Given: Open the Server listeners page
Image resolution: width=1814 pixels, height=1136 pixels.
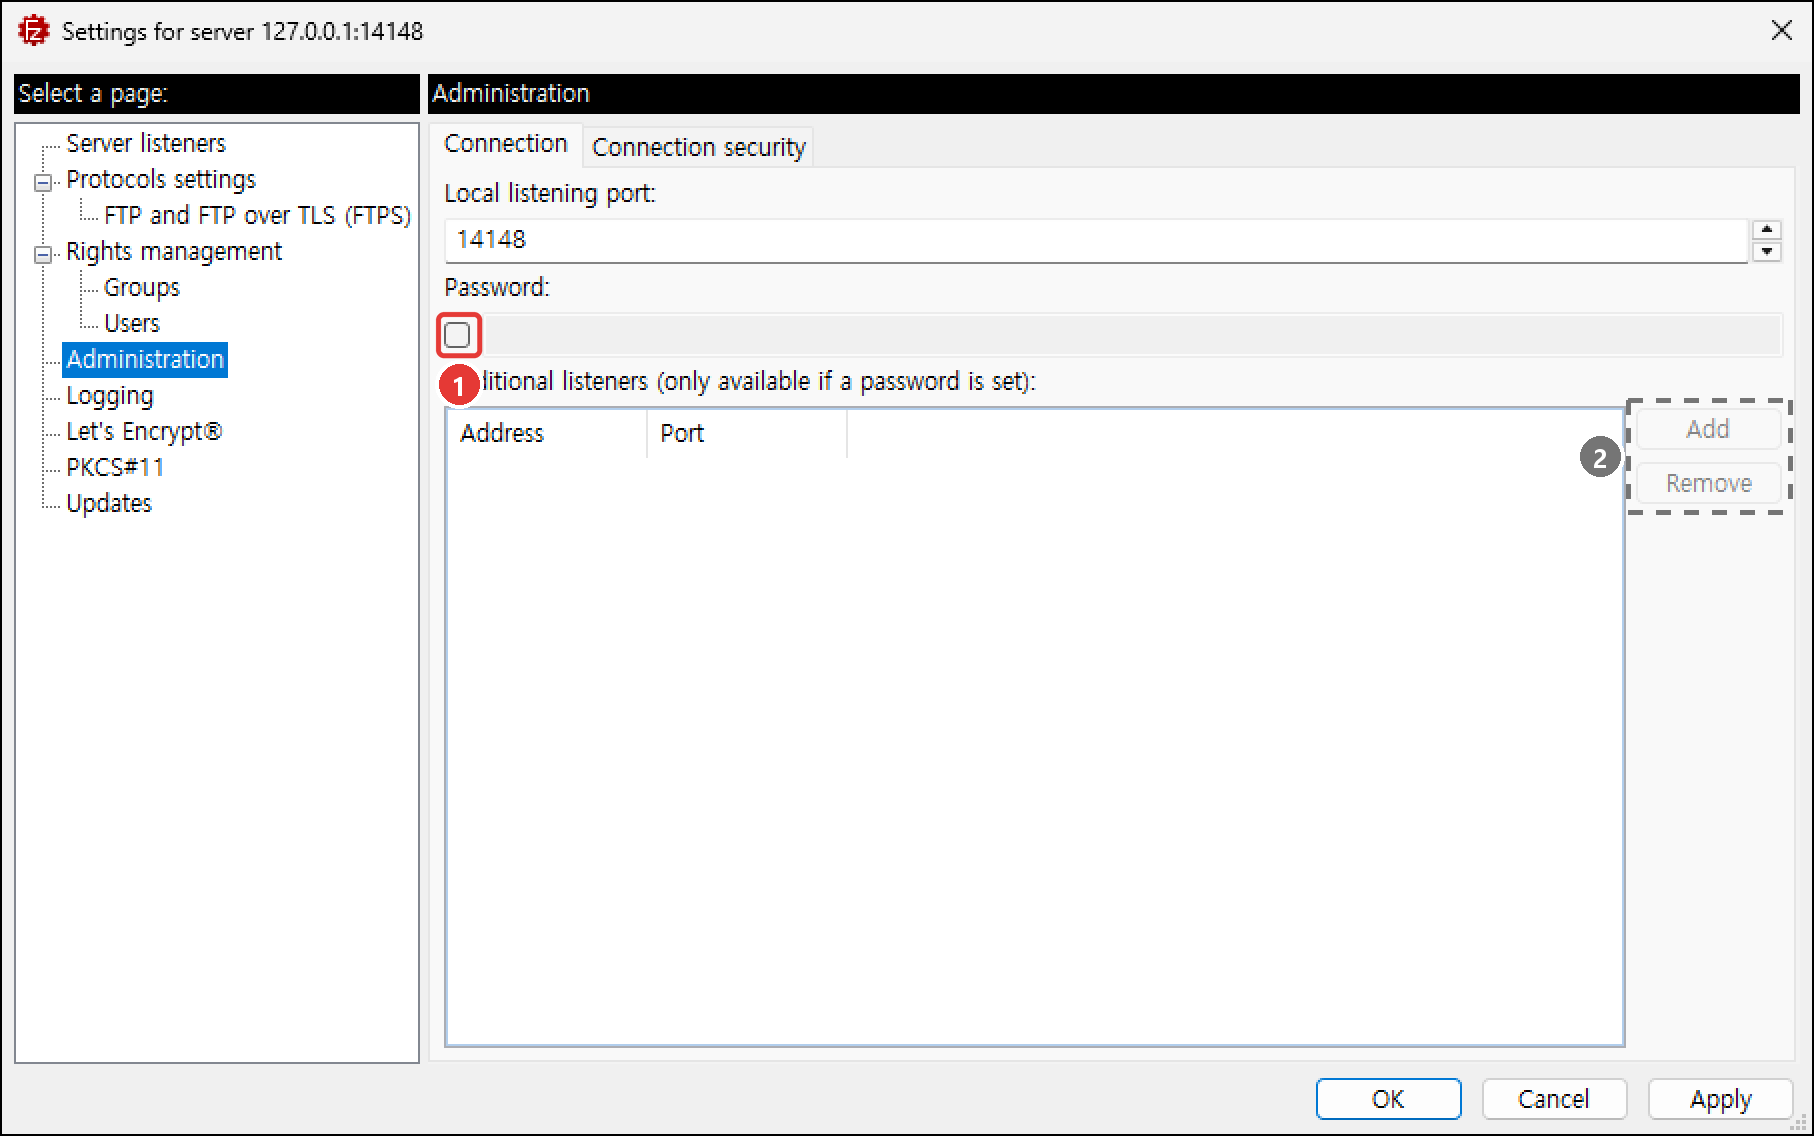Looking at the screenshot, I should tap(146, 144).
